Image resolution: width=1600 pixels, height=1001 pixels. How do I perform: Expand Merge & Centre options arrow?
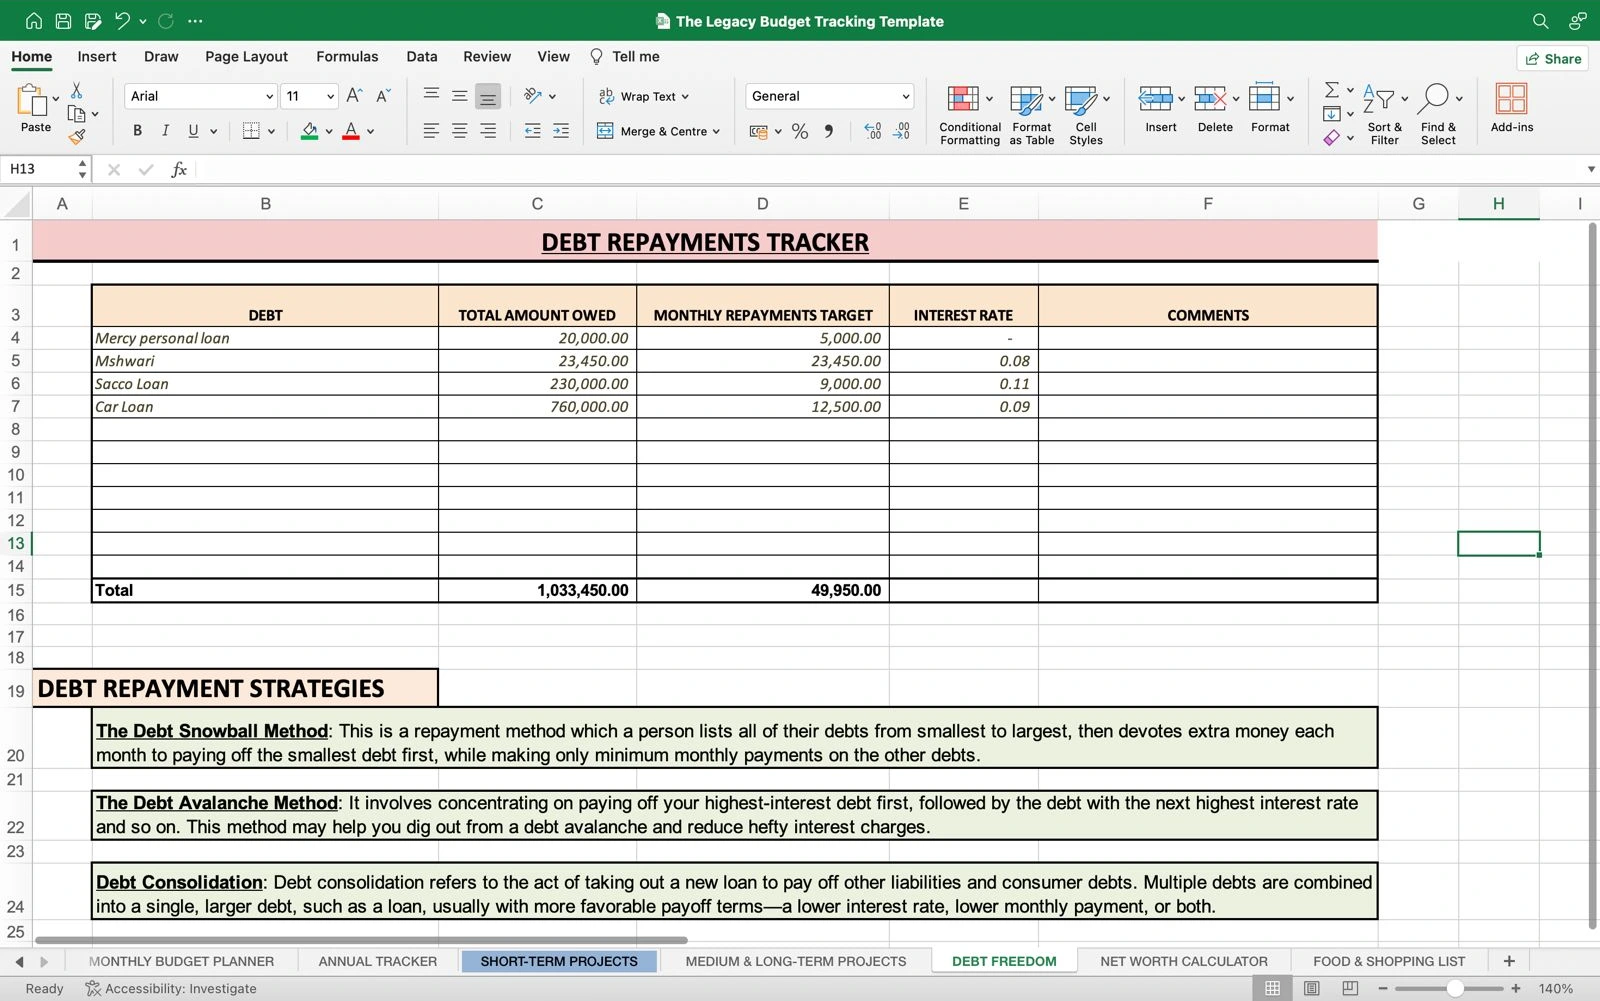(x=716, y=132)
